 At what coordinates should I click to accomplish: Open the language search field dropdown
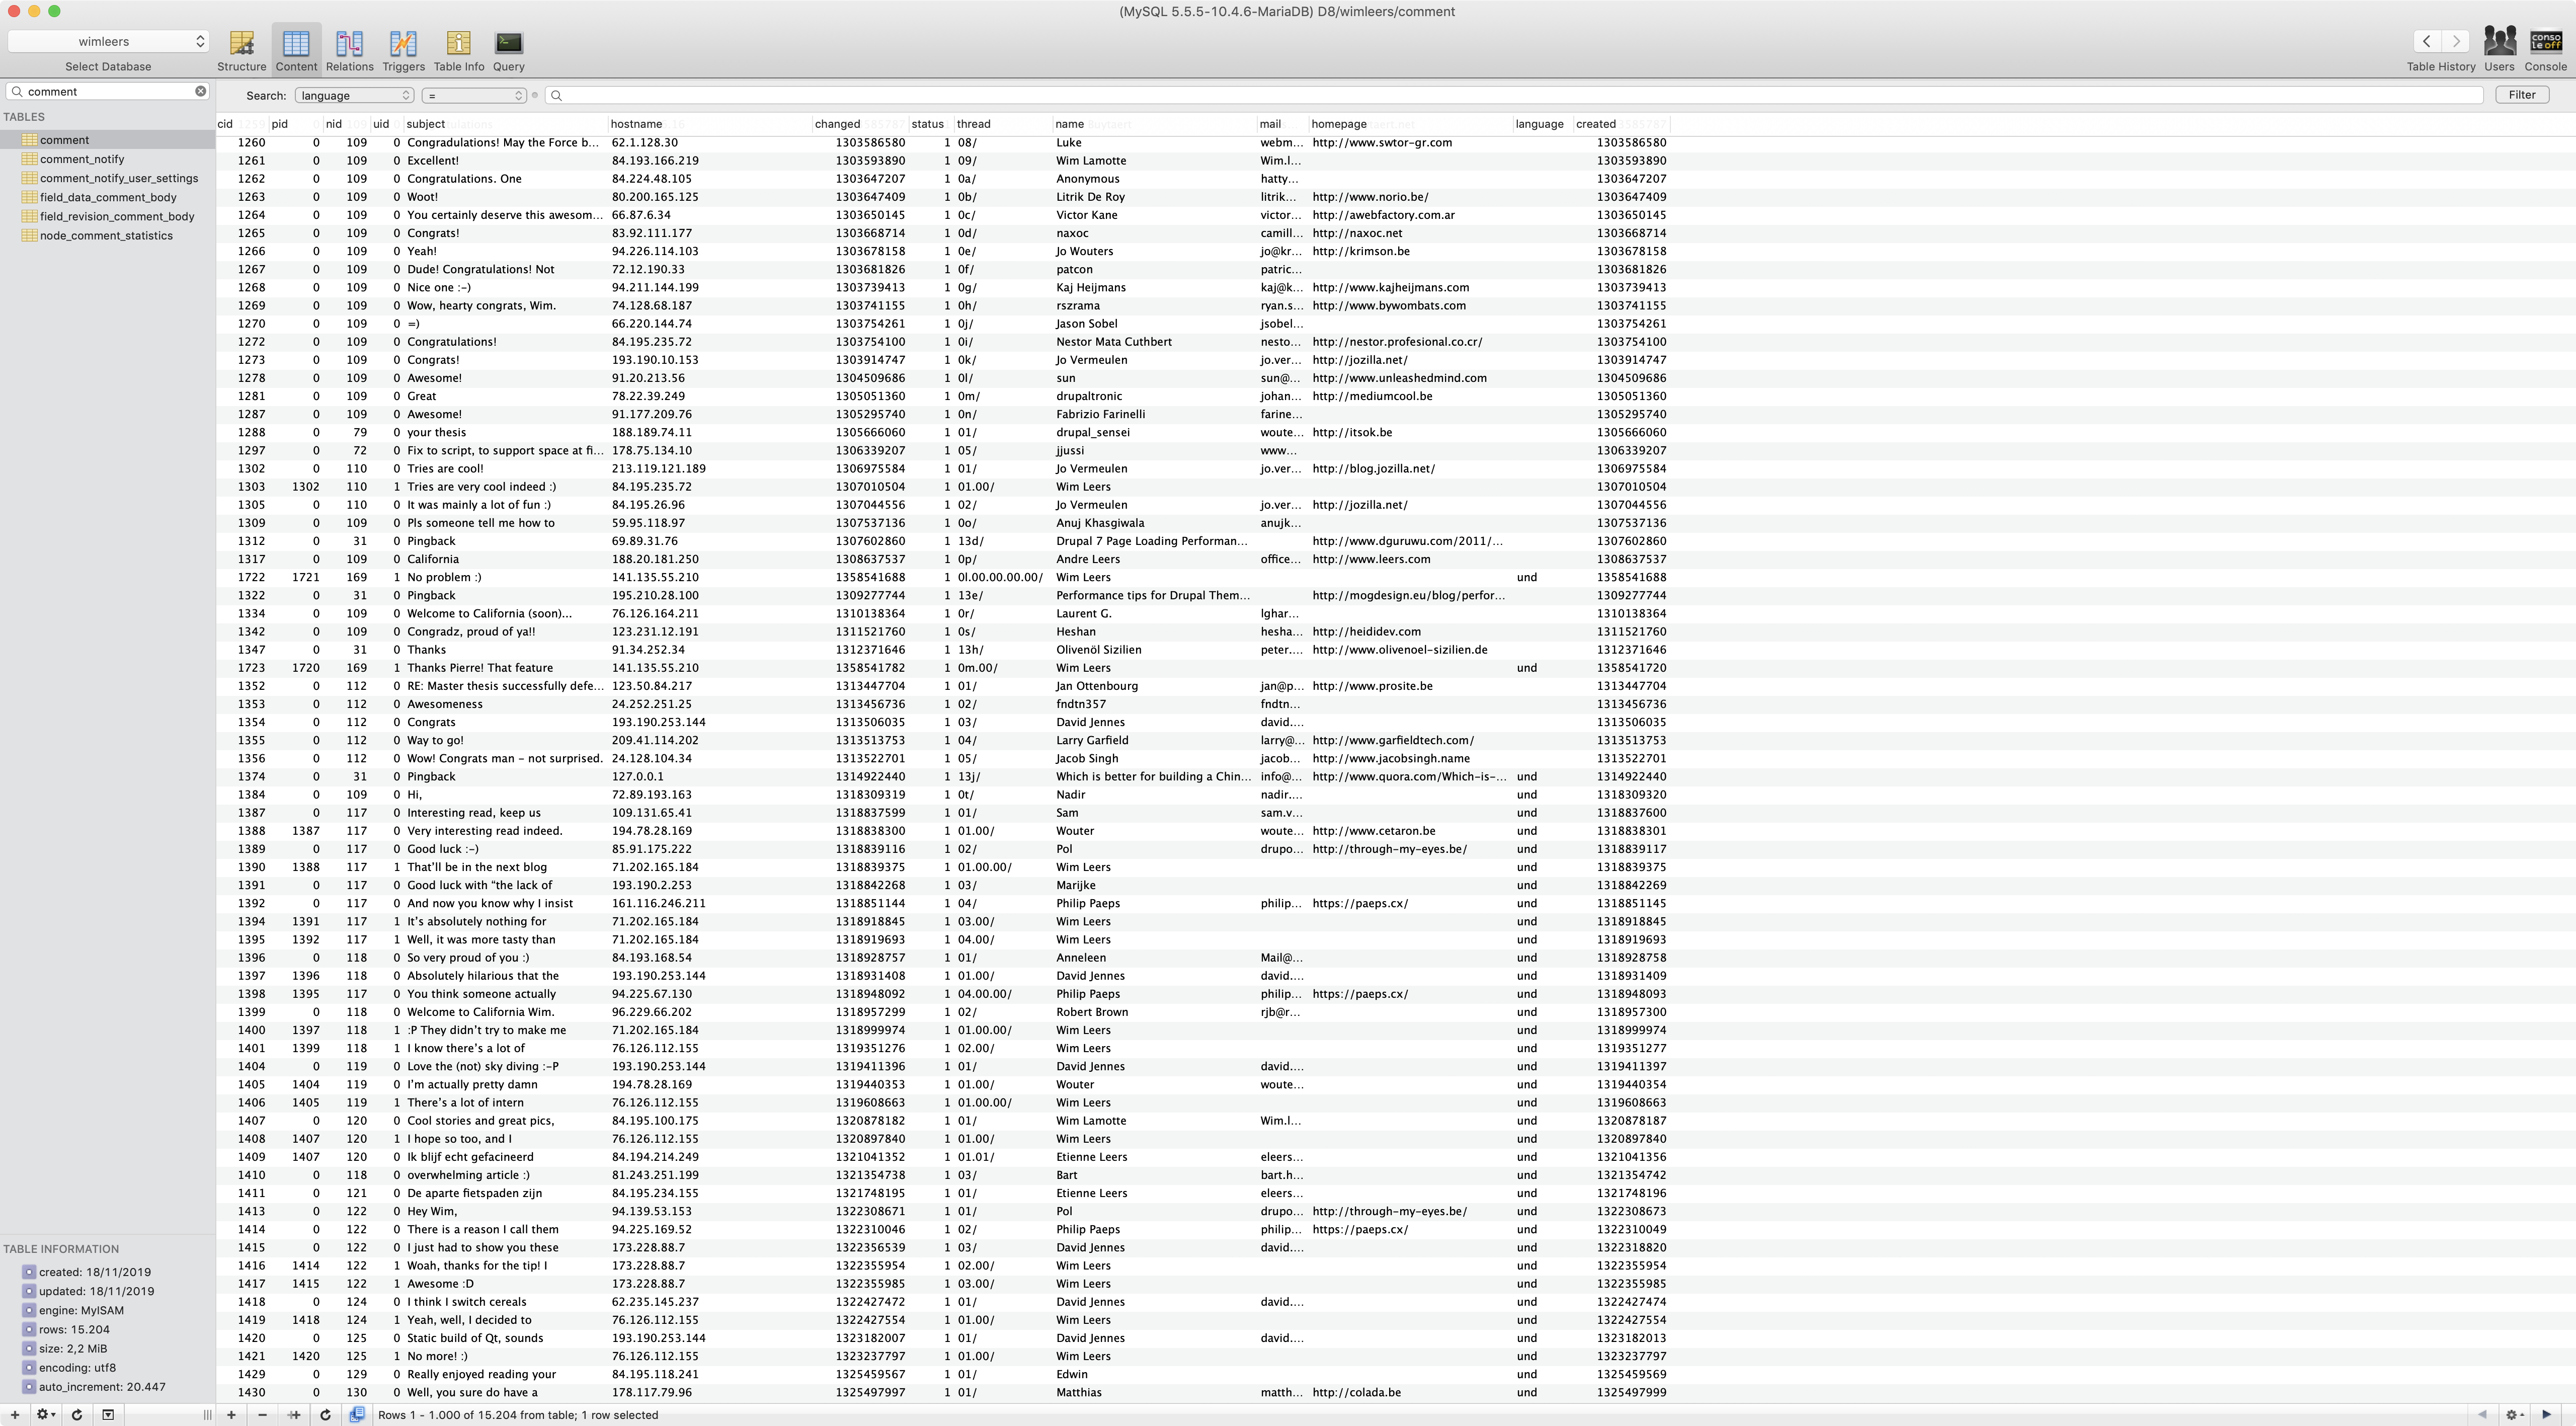[x=354, y=95]
